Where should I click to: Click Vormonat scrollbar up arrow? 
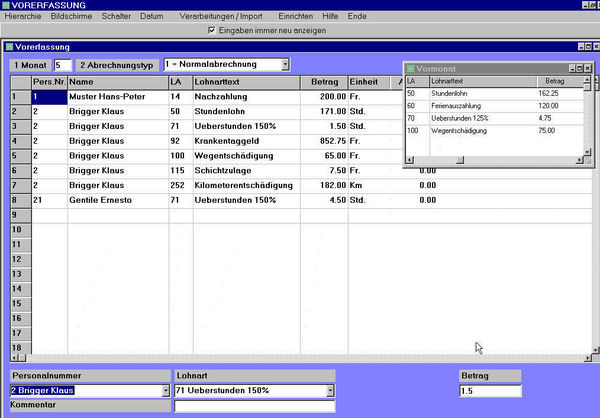[587, 80]
